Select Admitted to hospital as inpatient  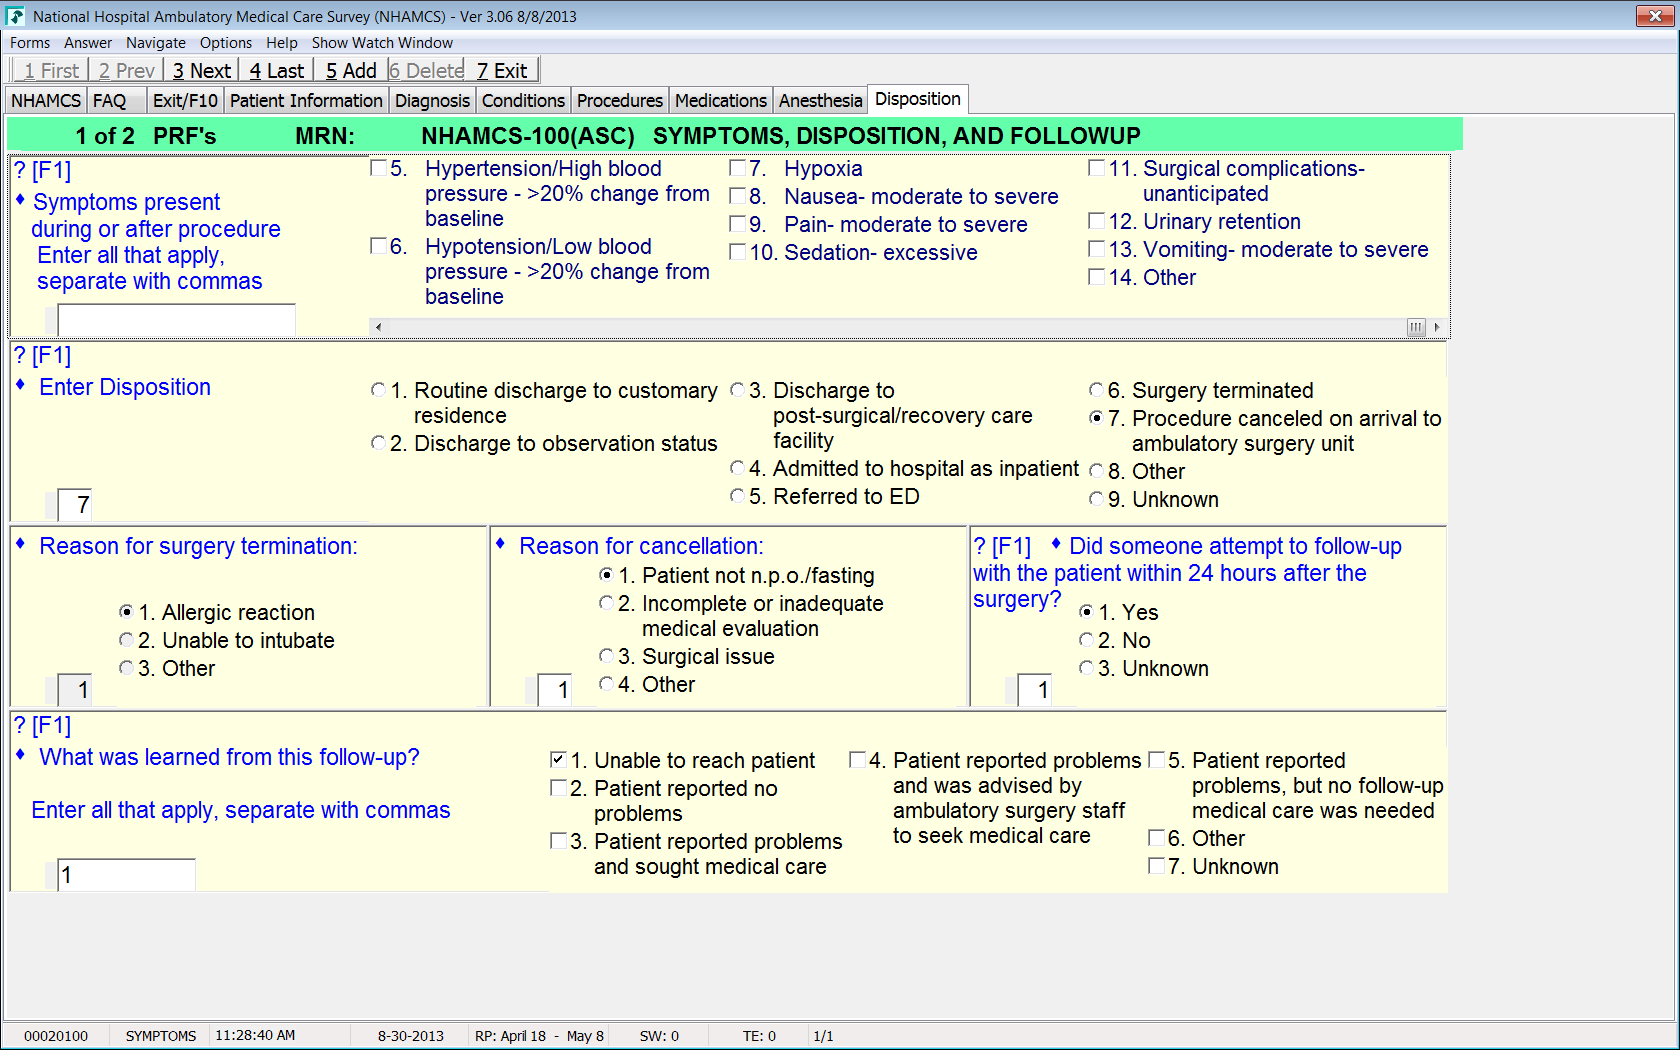click(738, 468)
